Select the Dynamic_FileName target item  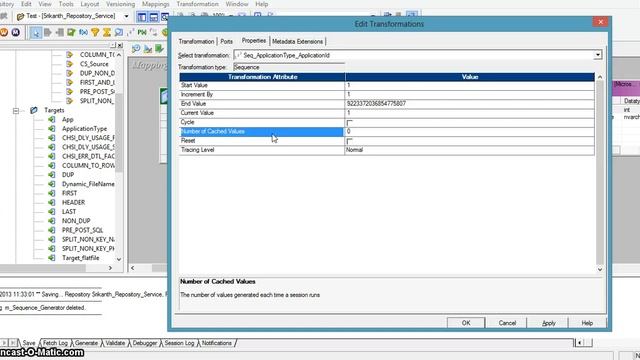pyautogui.click(x=88, y=184)
